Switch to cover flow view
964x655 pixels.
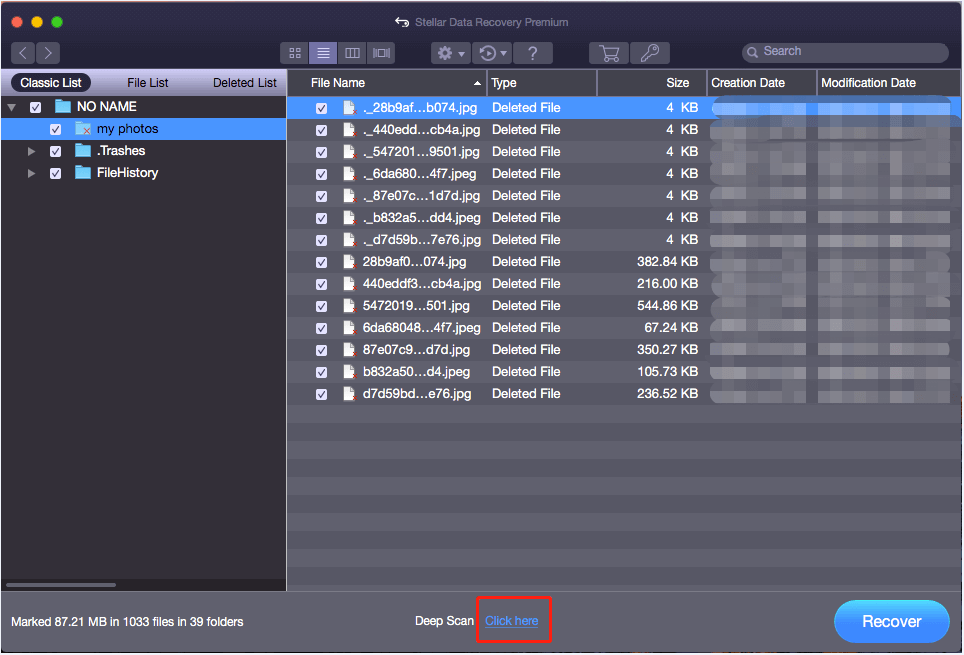click(381, 53)
